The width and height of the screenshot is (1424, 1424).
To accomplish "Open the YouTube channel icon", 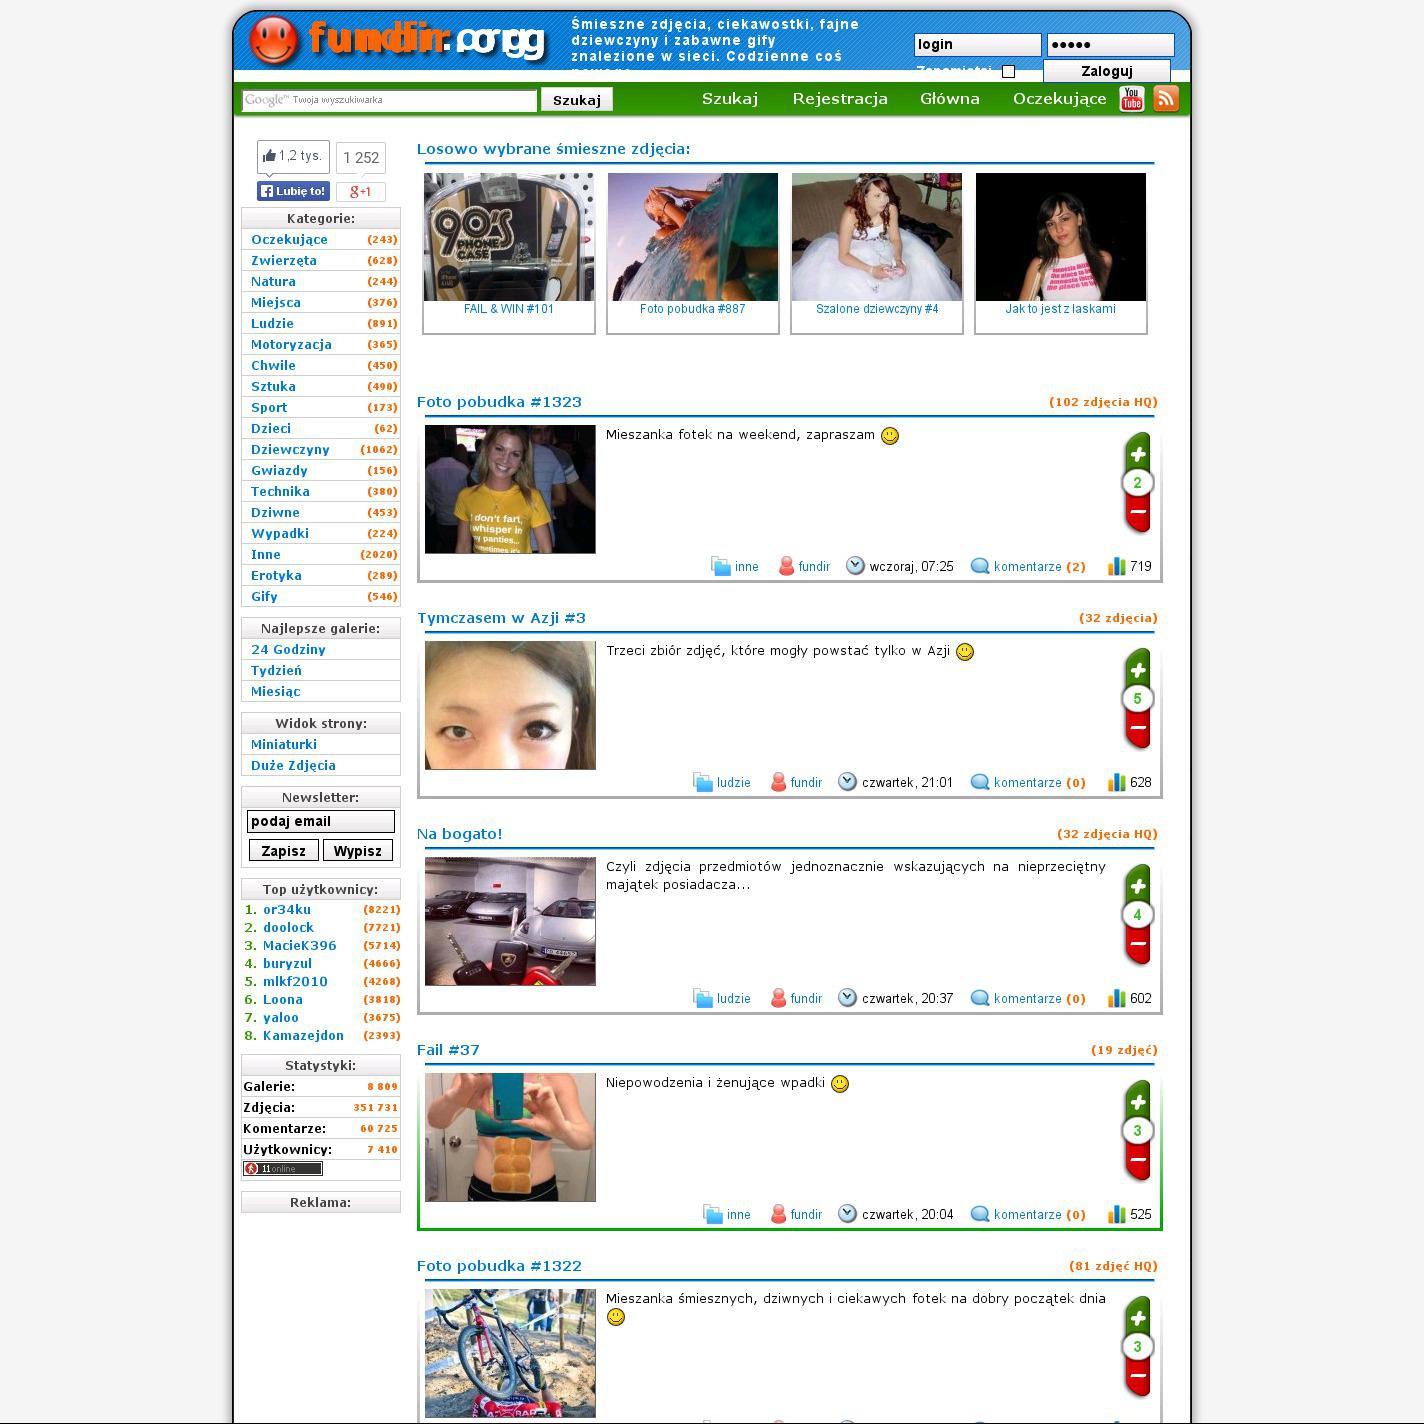I will pos(1131,99).
